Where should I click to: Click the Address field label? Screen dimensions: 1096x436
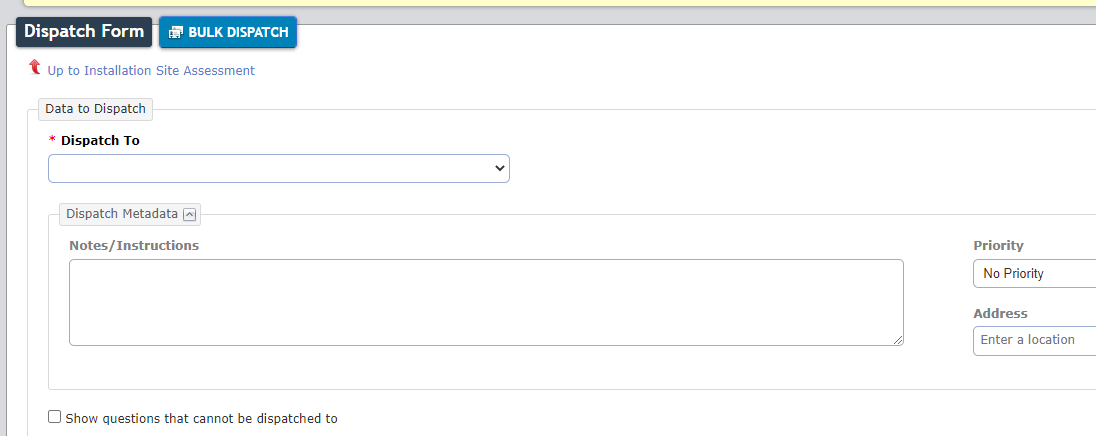(x=1000, y=313)
